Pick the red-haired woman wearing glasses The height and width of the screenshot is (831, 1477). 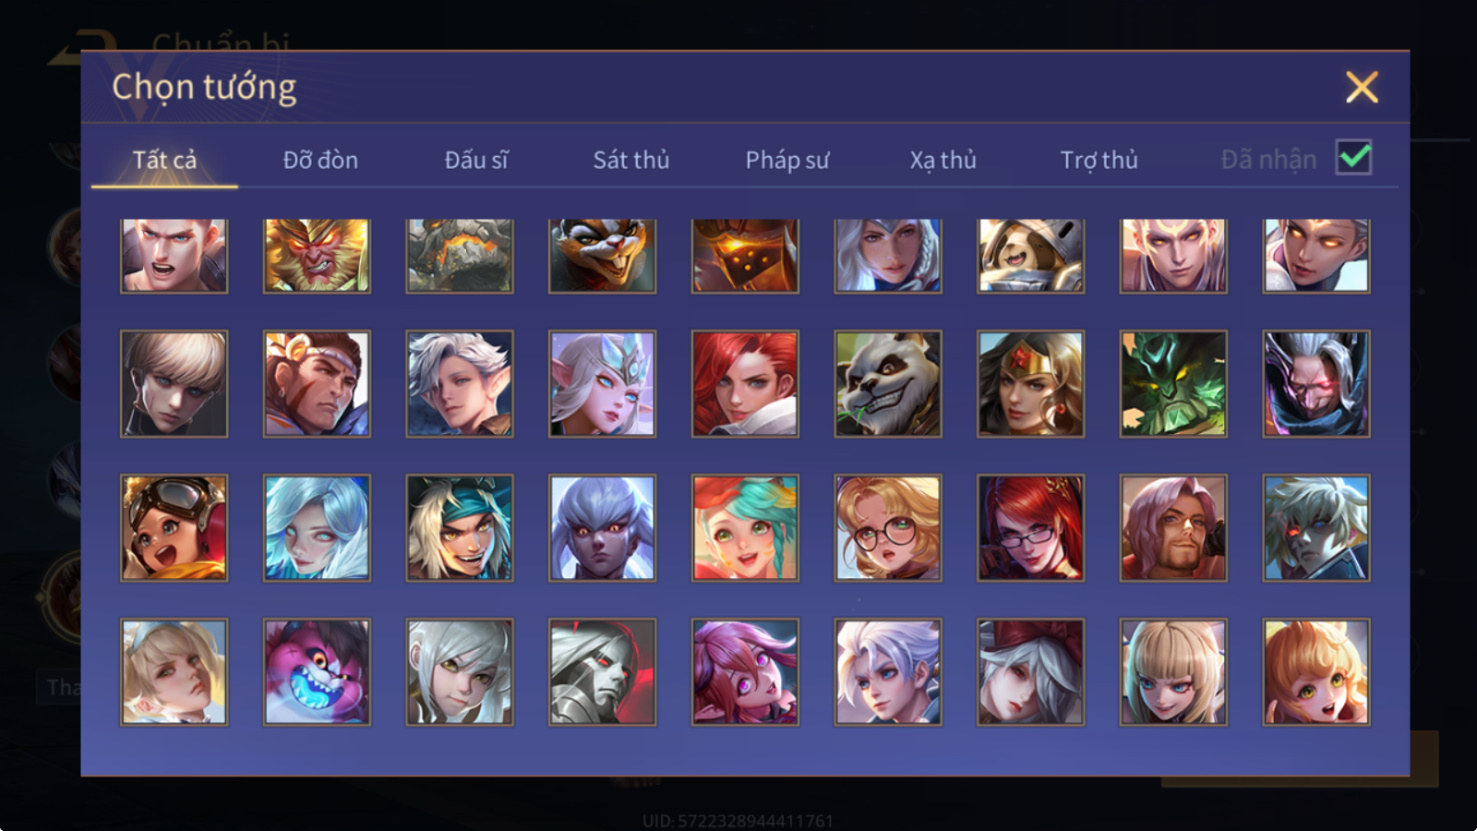point(1031,528)
